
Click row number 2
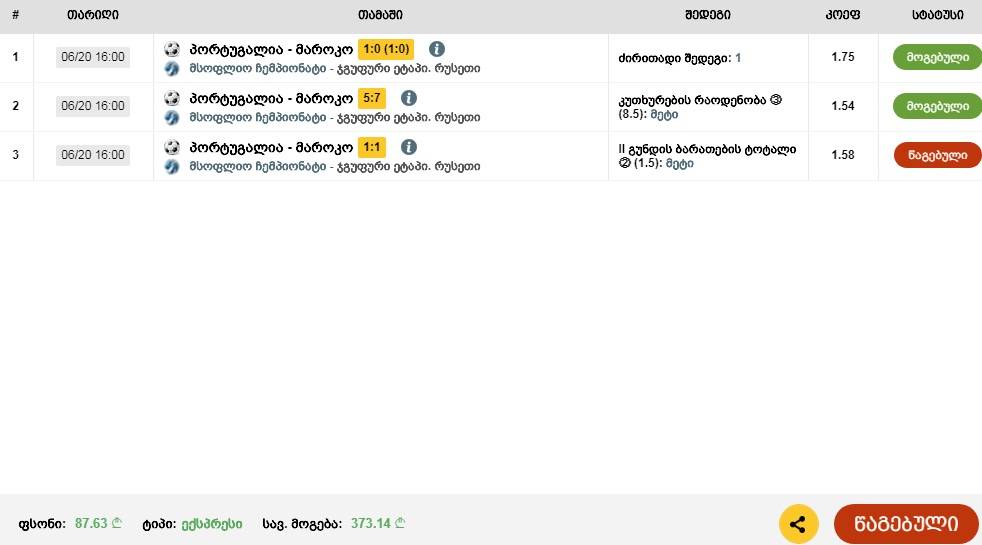16,106
